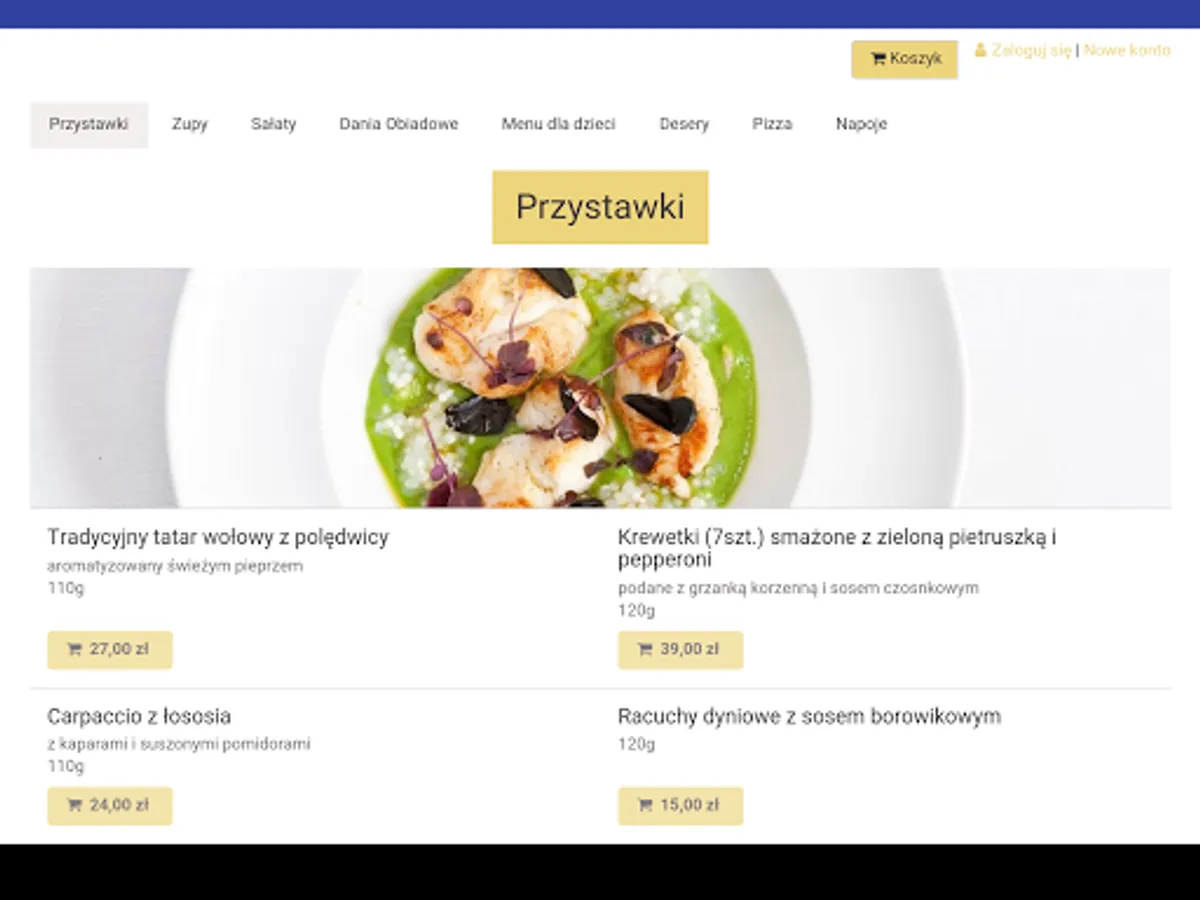Switch to the Zupy tab

(x=190, y=125)
